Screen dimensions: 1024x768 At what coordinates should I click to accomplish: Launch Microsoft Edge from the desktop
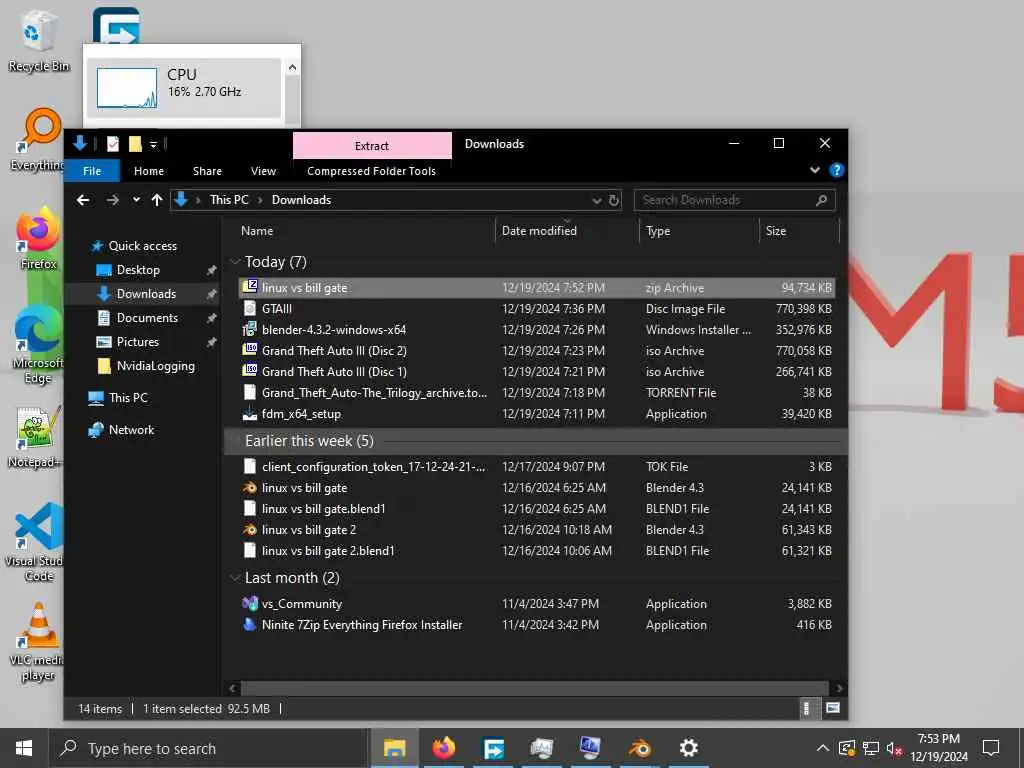pyautogui.click(x=38, y=345)
